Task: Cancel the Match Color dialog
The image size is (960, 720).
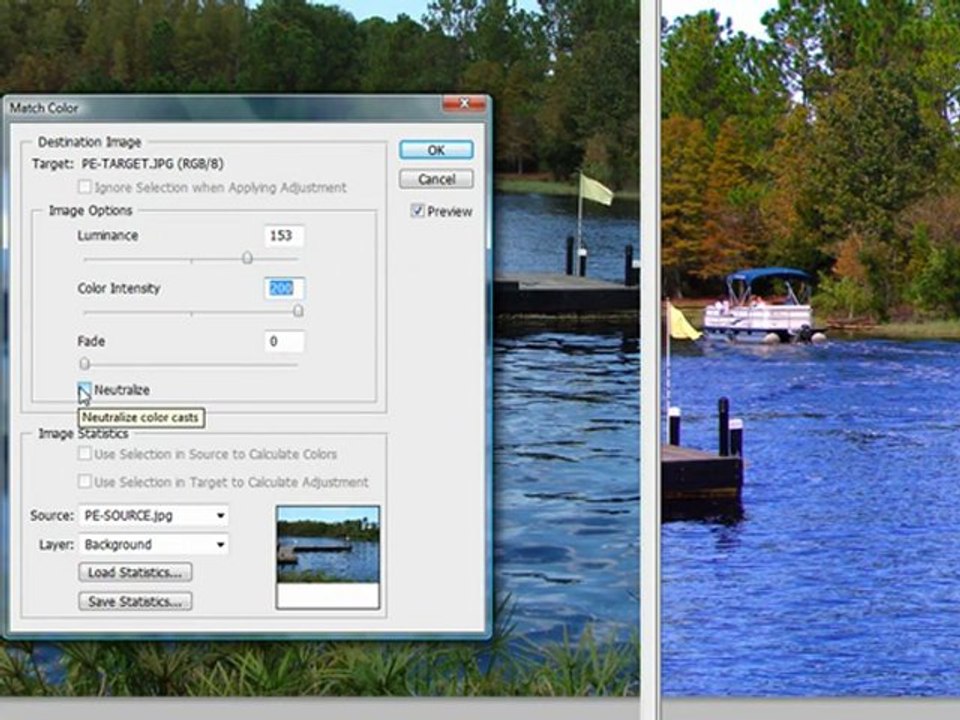Action: pos(436,179)
